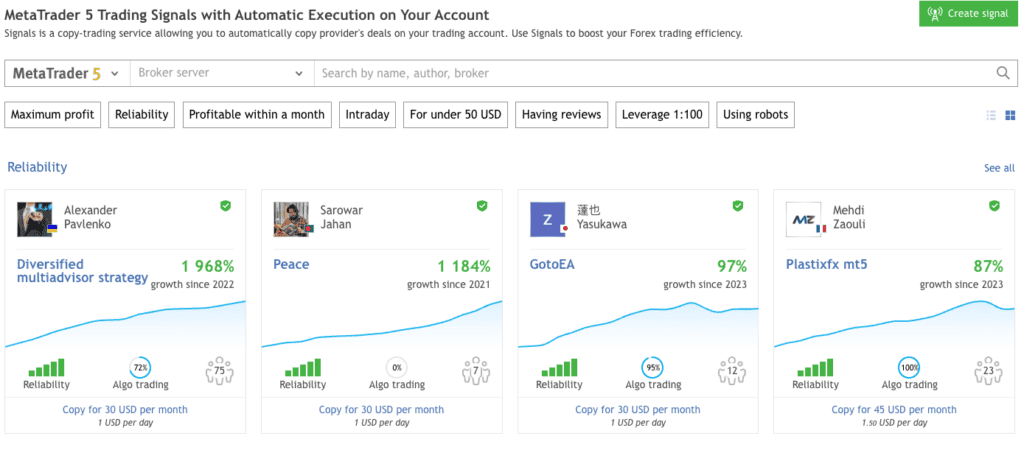Click the 1 184% growth value
The height and width of the screenshot is (450, 1024).
[464, 266]
